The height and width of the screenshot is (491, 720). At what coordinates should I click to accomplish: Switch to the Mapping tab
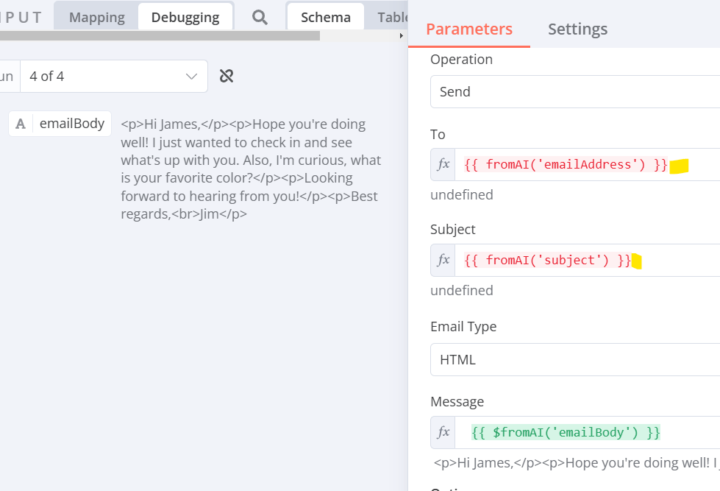[96, 17]
